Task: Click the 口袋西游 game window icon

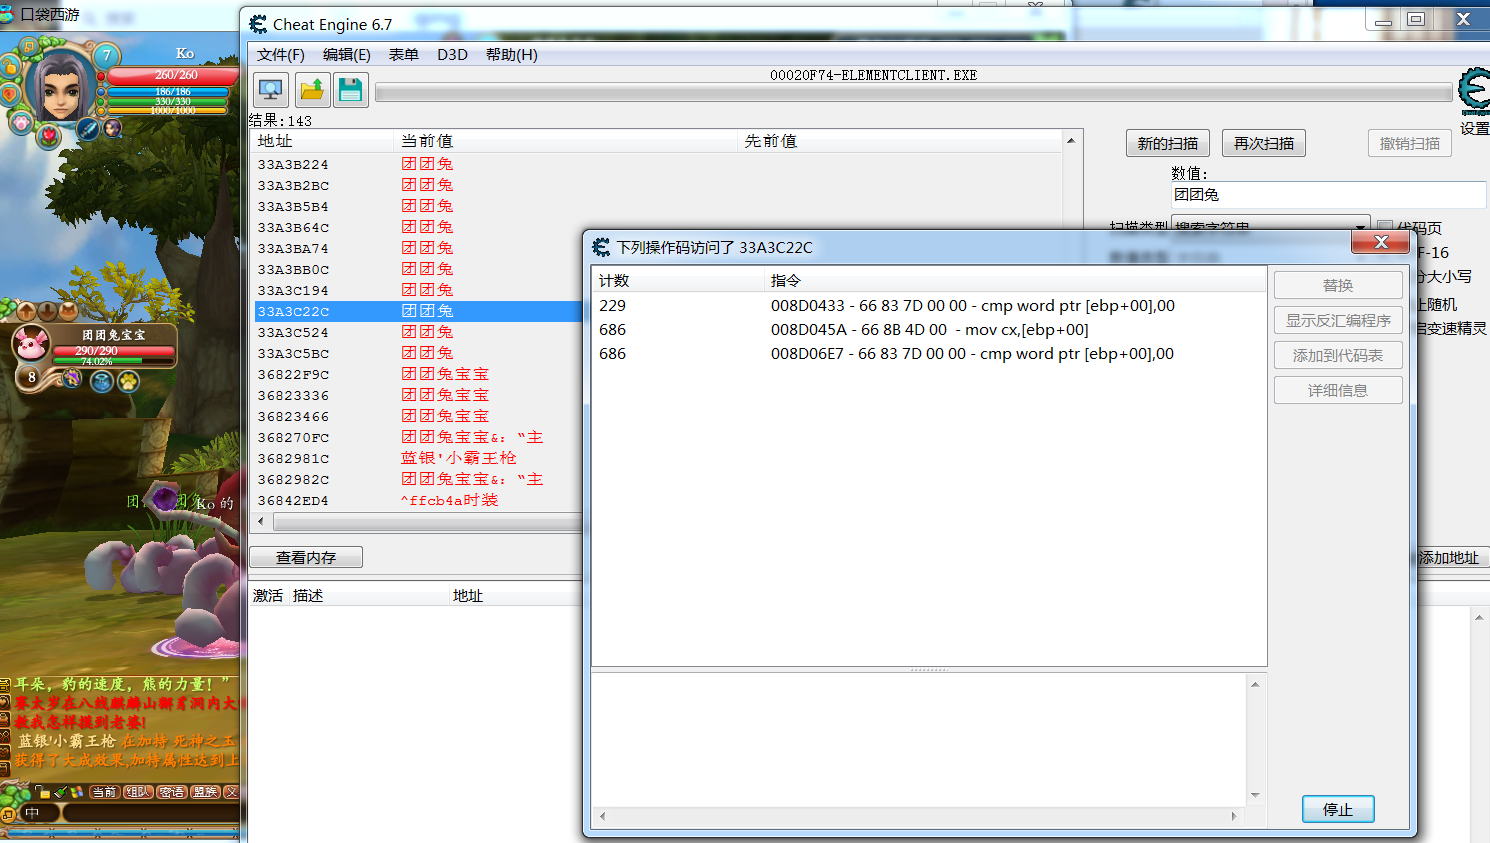Action: point(9,14)
